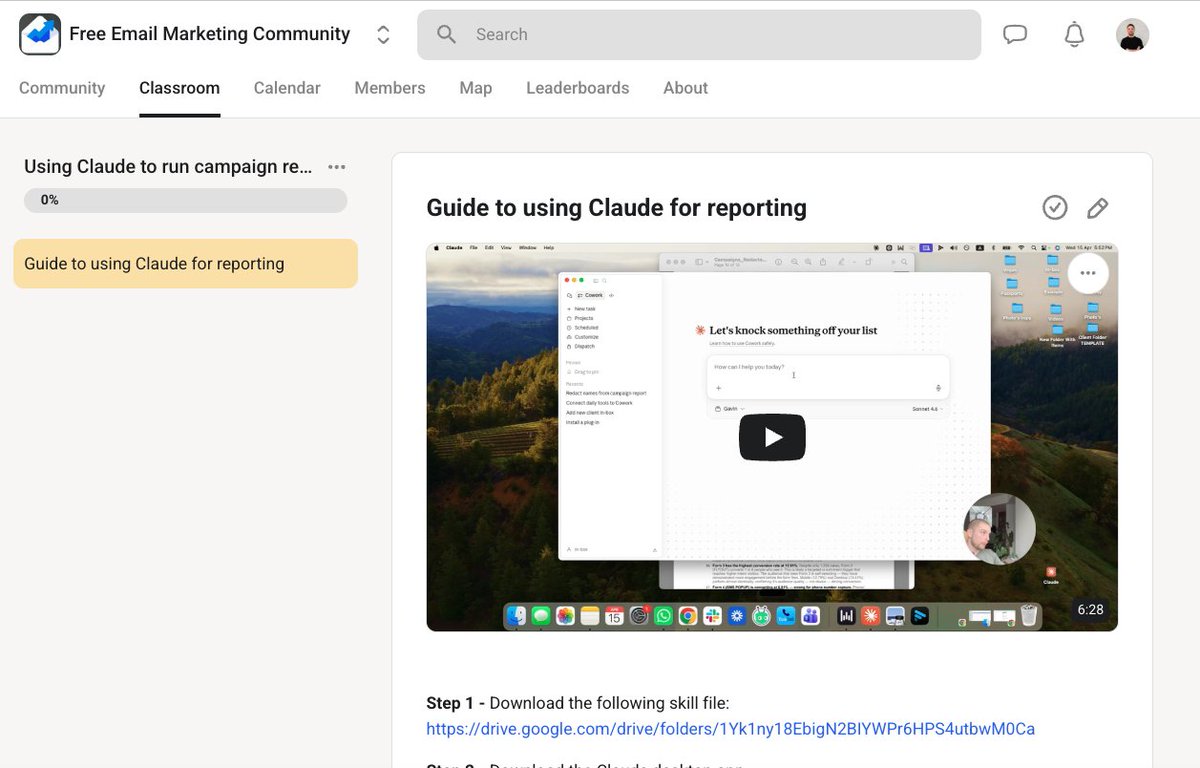1200x768 pixels.
Task: Open the course three-dot options menu
Action: [337, 167]
